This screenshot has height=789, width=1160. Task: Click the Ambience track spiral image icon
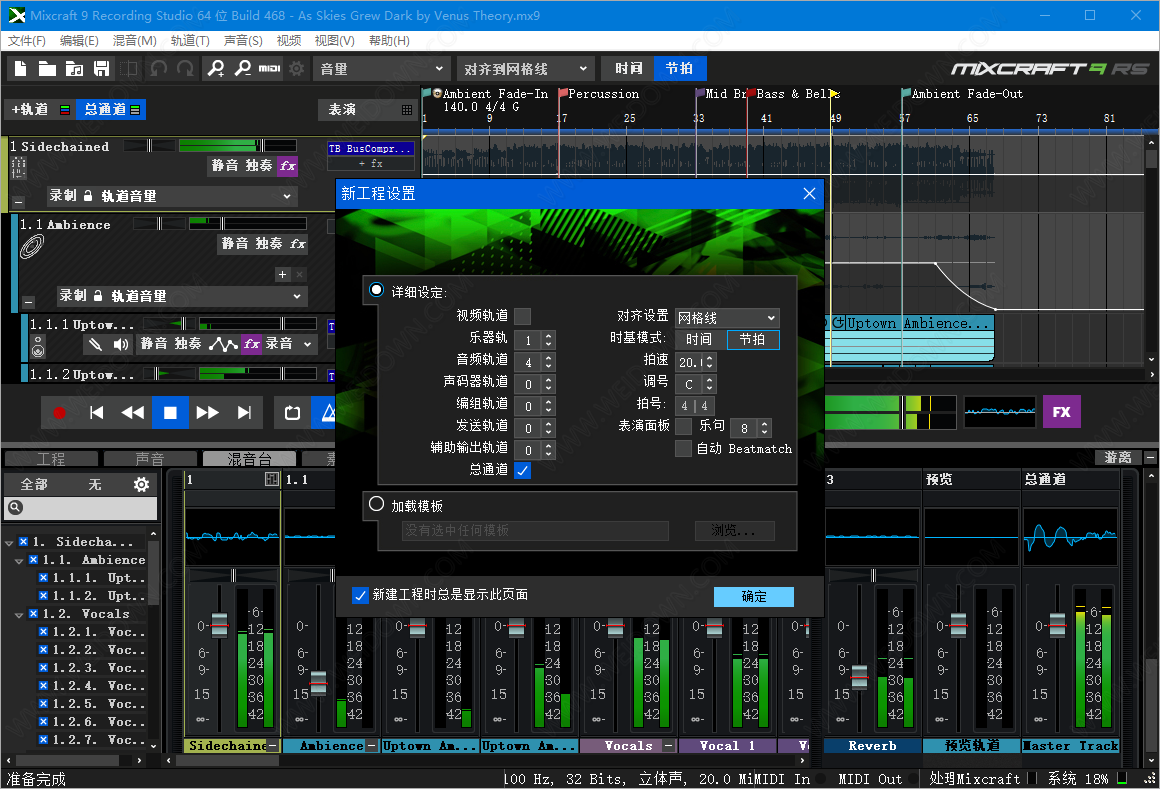(x=31, y=248)
